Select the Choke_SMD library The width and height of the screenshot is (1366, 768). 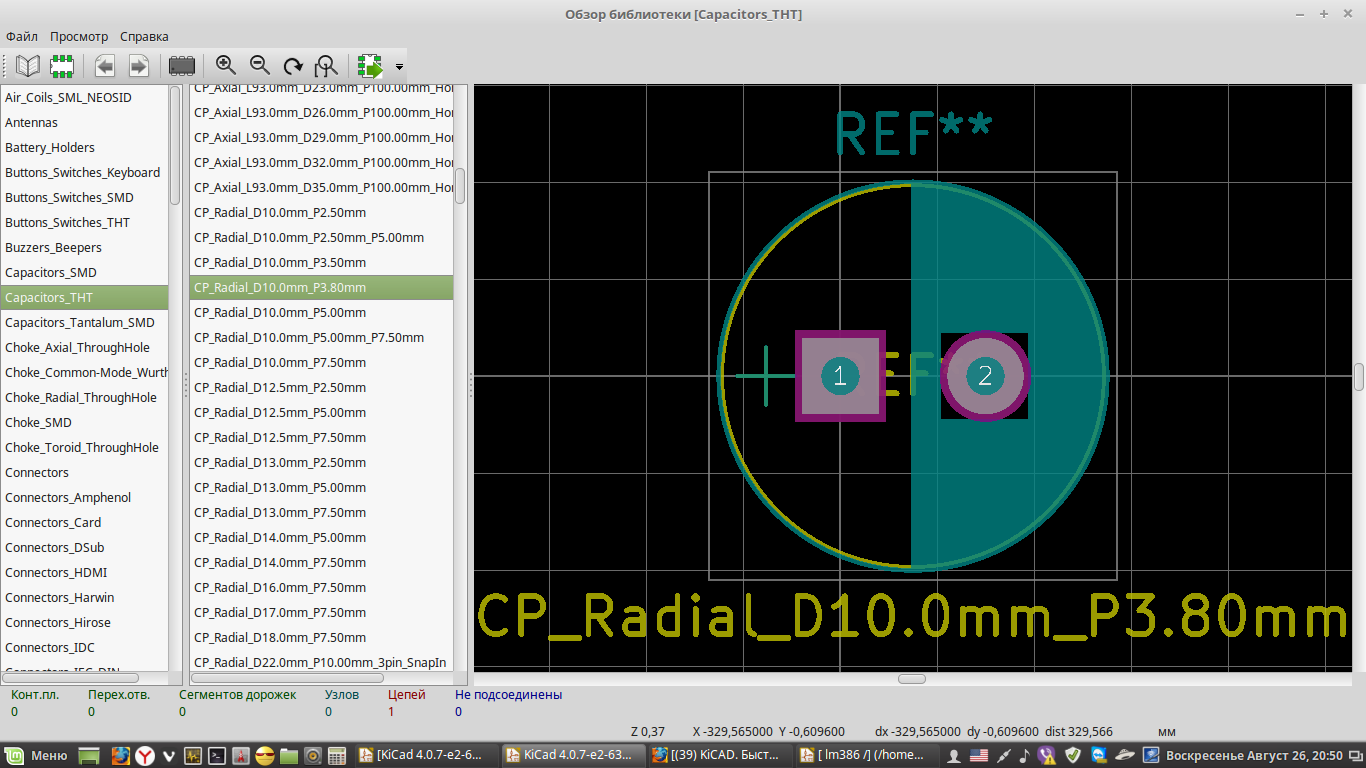(84, 422)
